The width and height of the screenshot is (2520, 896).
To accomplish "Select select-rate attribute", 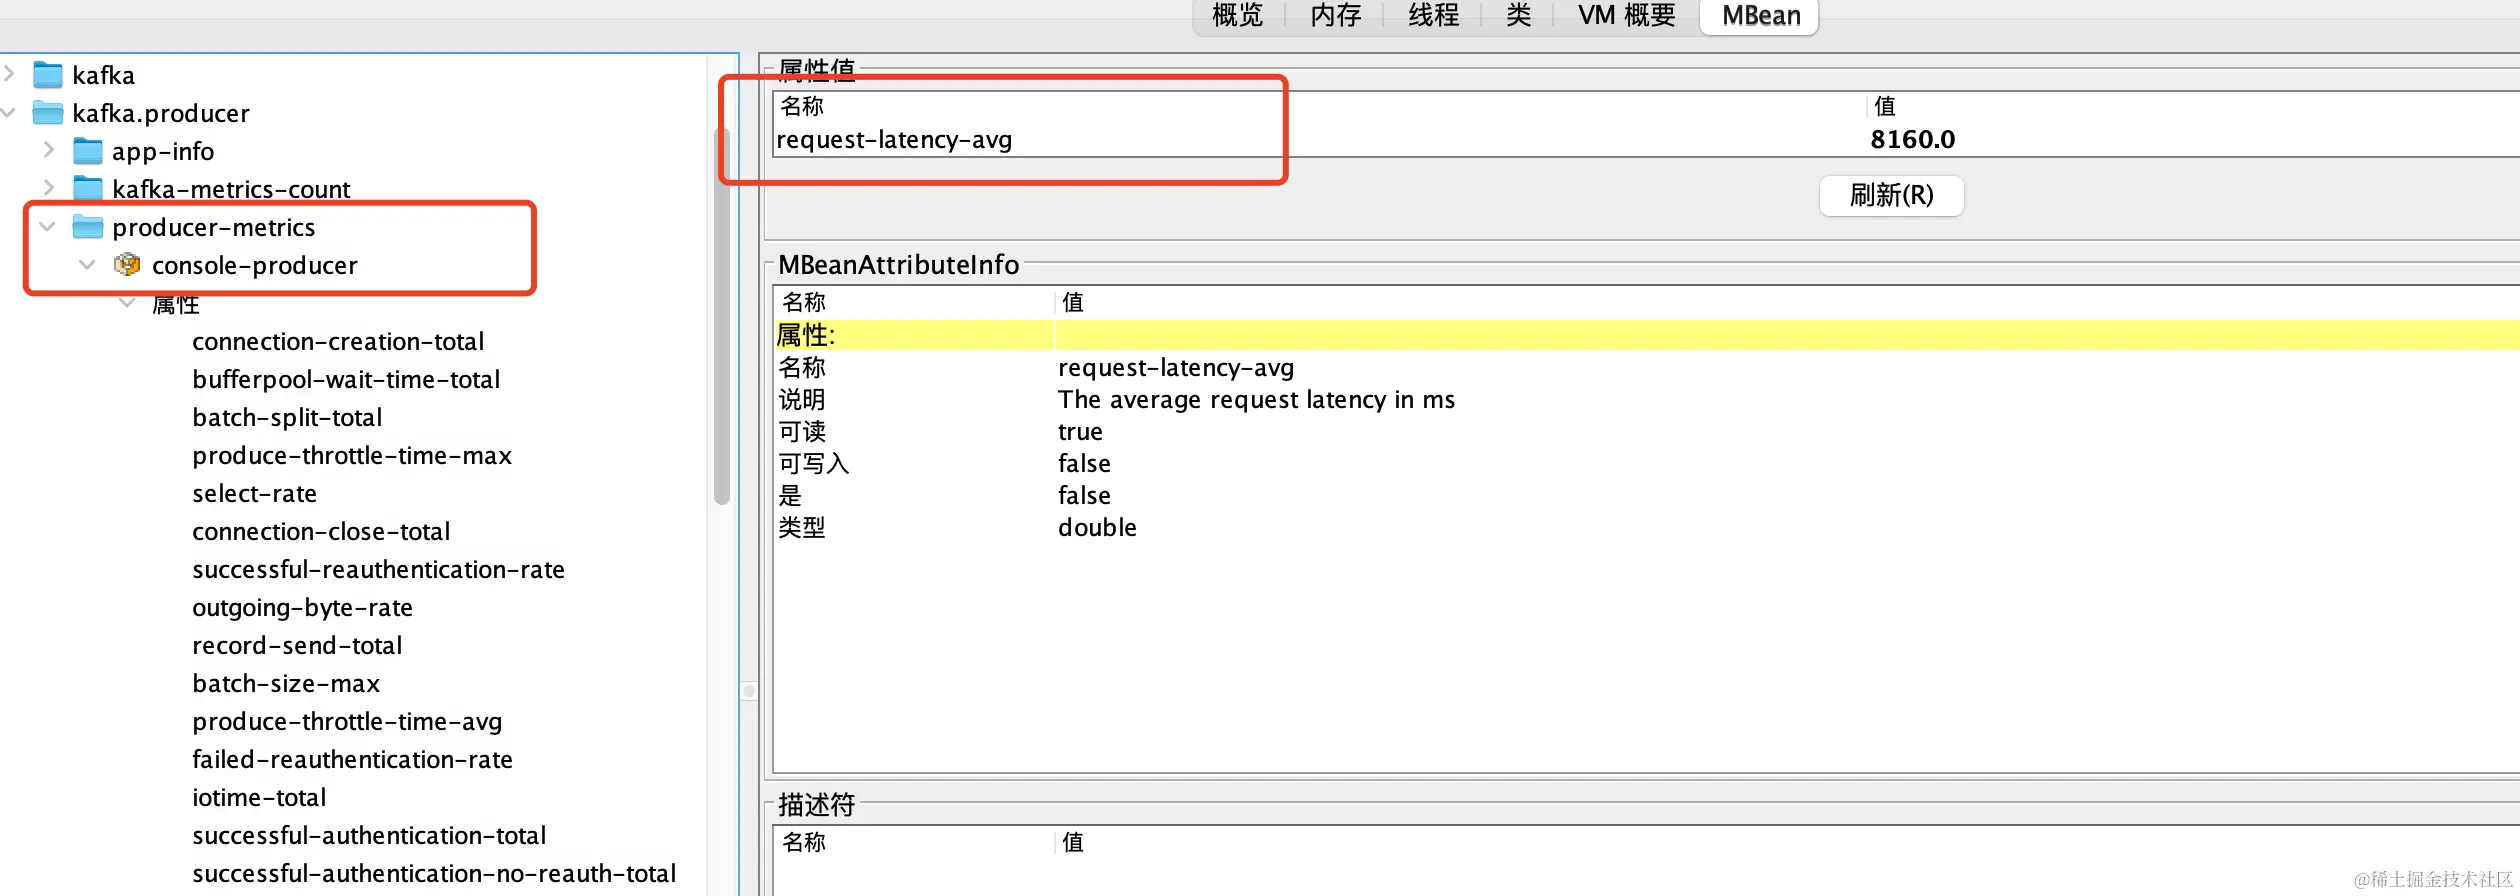I will click(254, 494).
